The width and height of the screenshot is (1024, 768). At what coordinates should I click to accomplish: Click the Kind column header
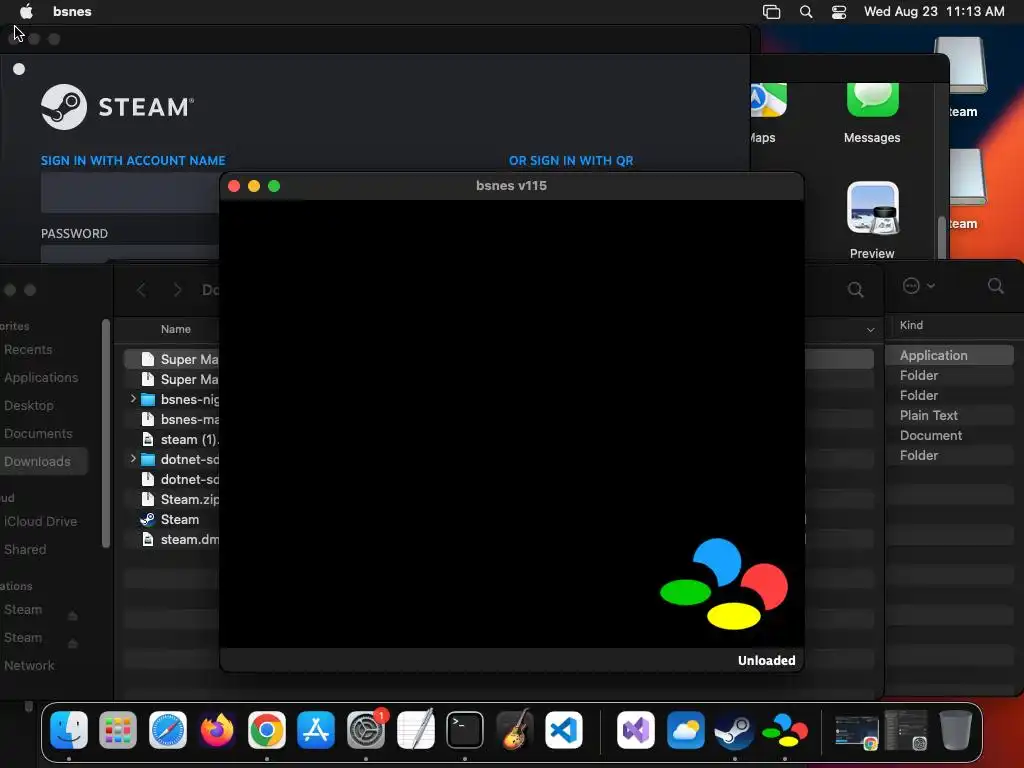coord(911,325)
